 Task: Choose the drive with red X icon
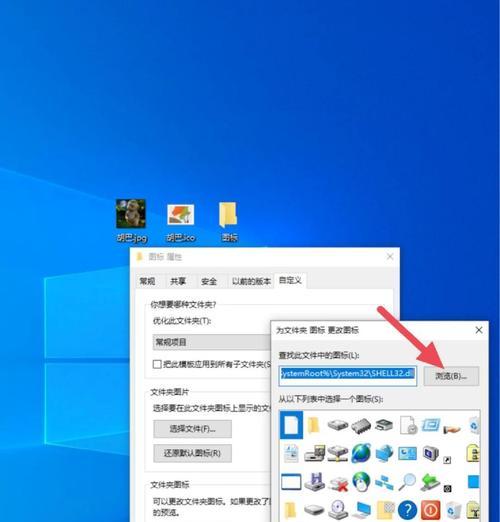pyautogui.click(x=338, y=483)
